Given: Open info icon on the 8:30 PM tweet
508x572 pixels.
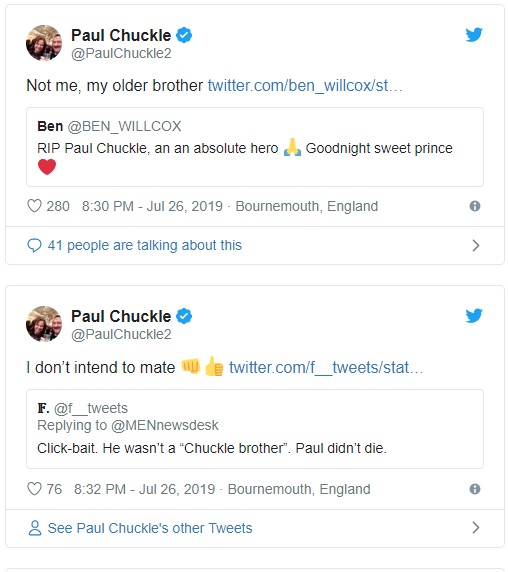Looking at the screenshot, I should coord(474,206).
